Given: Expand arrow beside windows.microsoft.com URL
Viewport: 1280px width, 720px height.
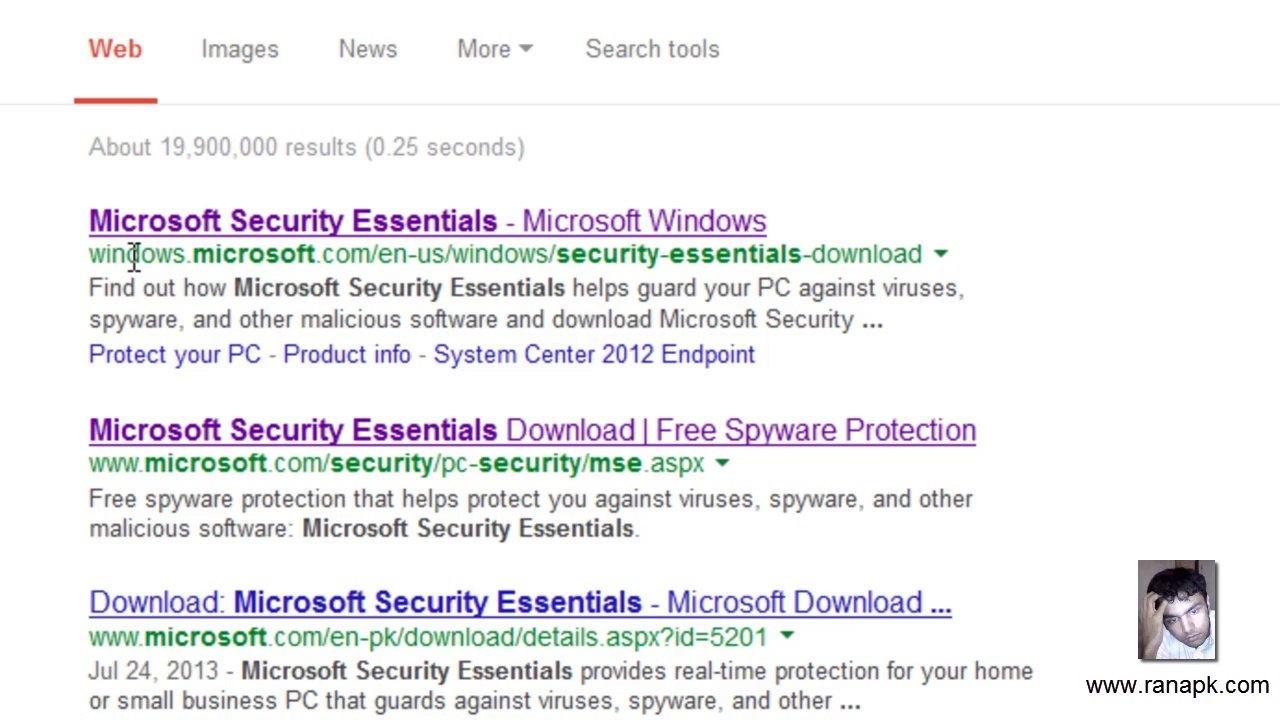Looking at the screenshot, I should [940, 254].
